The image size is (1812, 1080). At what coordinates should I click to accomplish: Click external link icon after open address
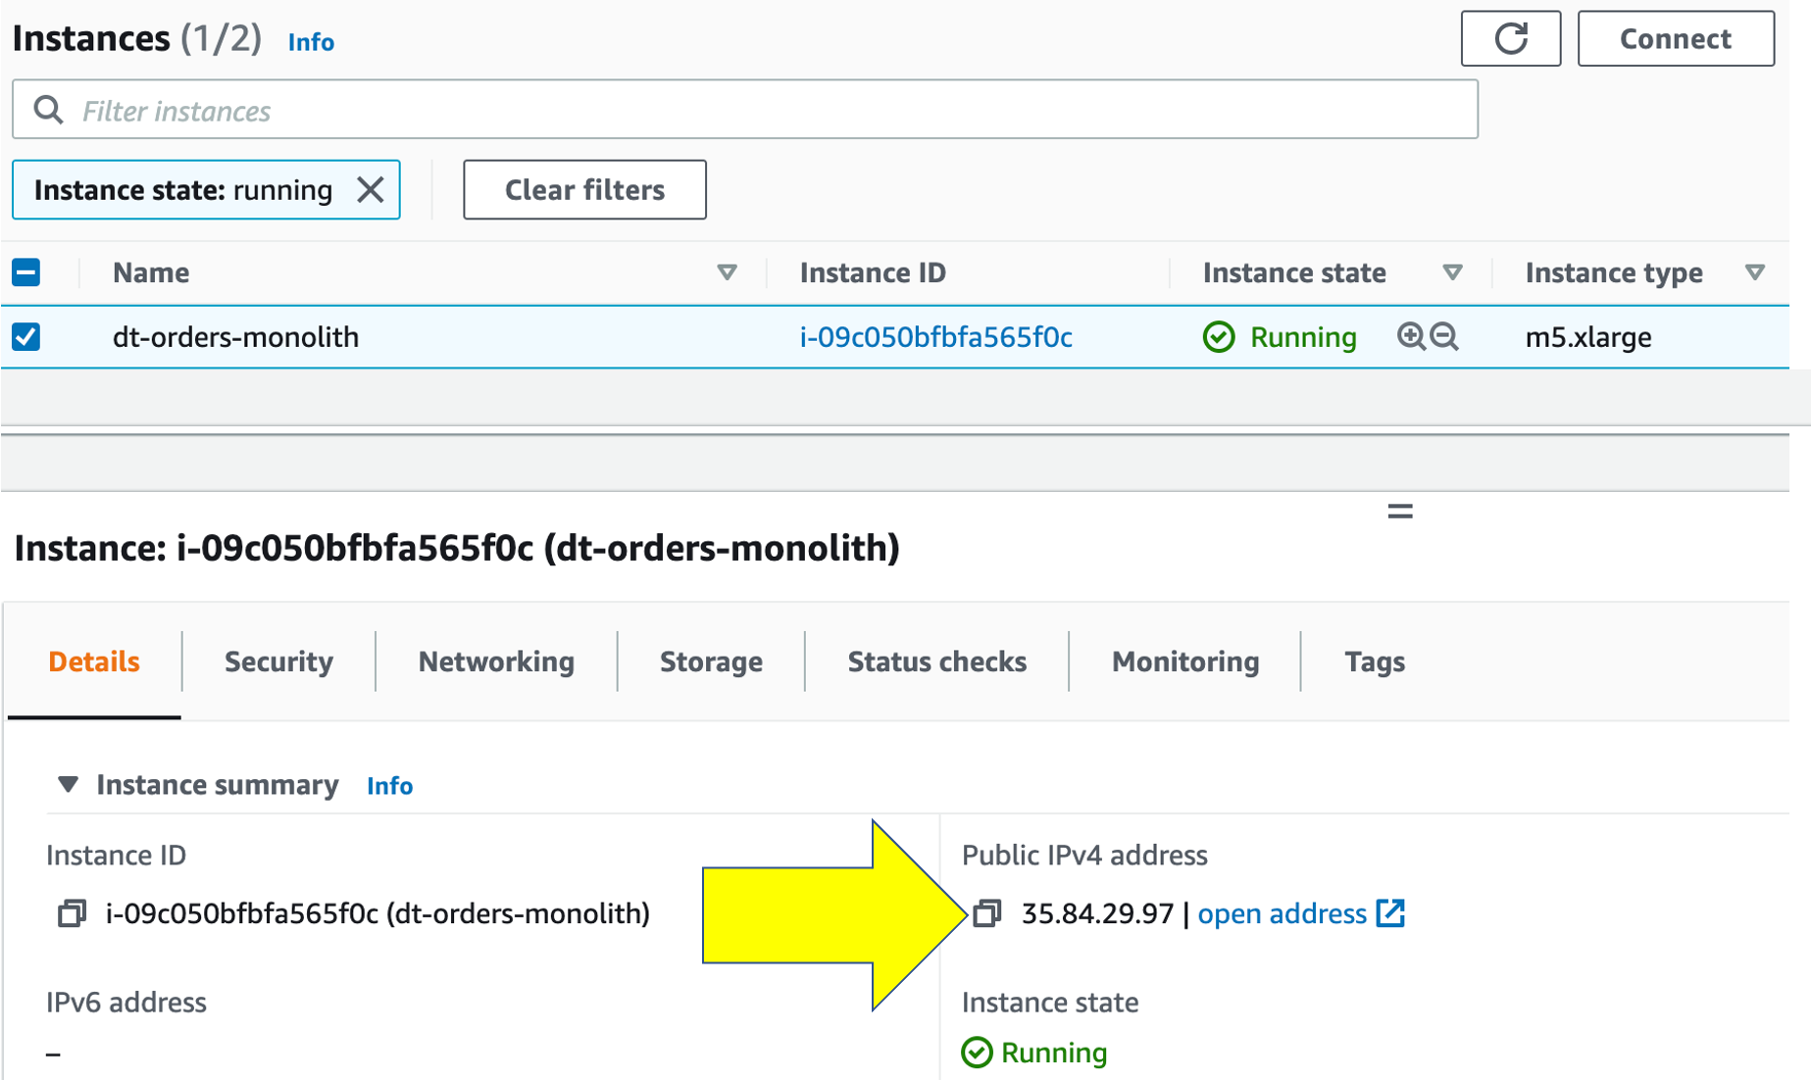tap(1391, 913)
